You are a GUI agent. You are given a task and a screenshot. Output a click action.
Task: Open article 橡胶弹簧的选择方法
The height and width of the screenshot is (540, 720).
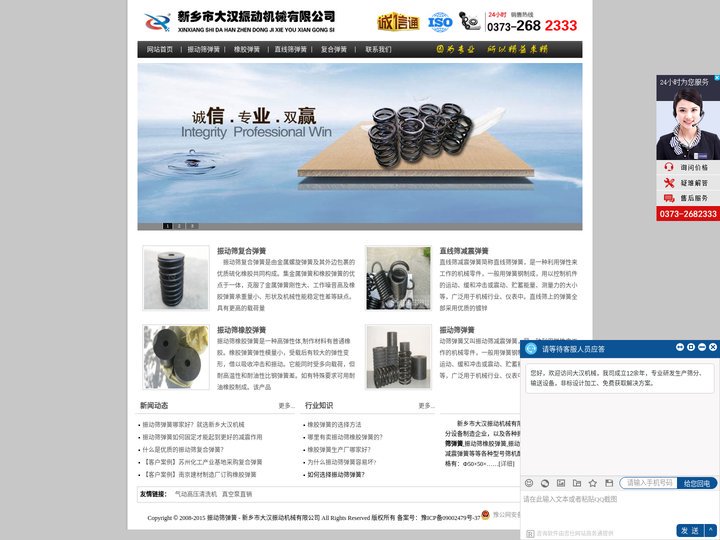coord(334,425)
